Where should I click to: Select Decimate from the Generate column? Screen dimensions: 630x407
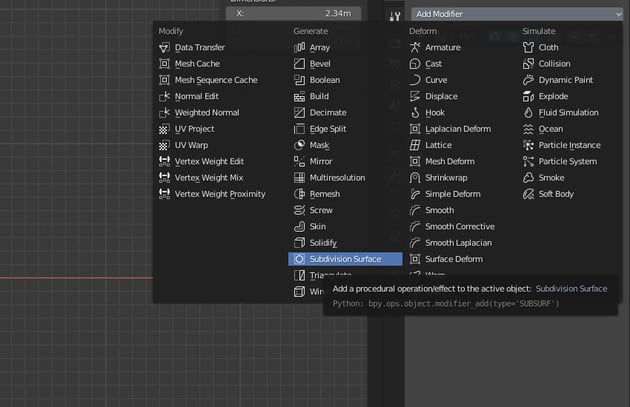(327, 113)
